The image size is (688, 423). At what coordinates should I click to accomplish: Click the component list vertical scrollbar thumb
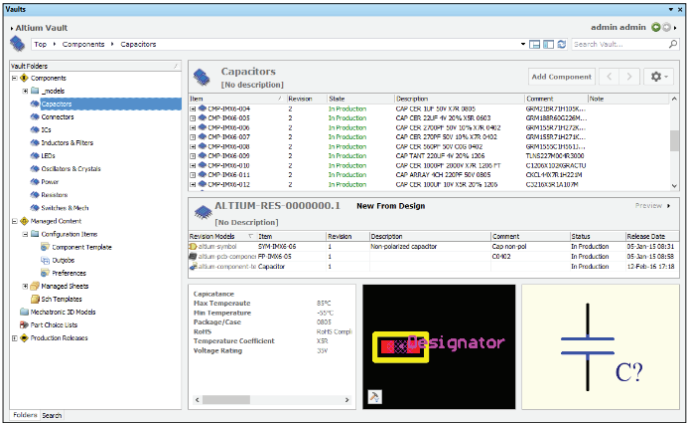click(x=674, y=141)
